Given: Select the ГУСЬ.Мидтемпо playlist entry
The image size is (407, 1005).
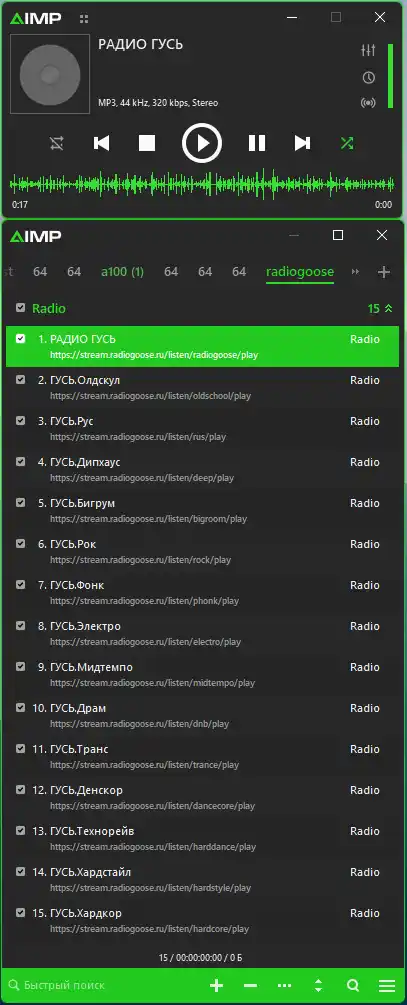Looking at the screenshot, I should [203, 674].
